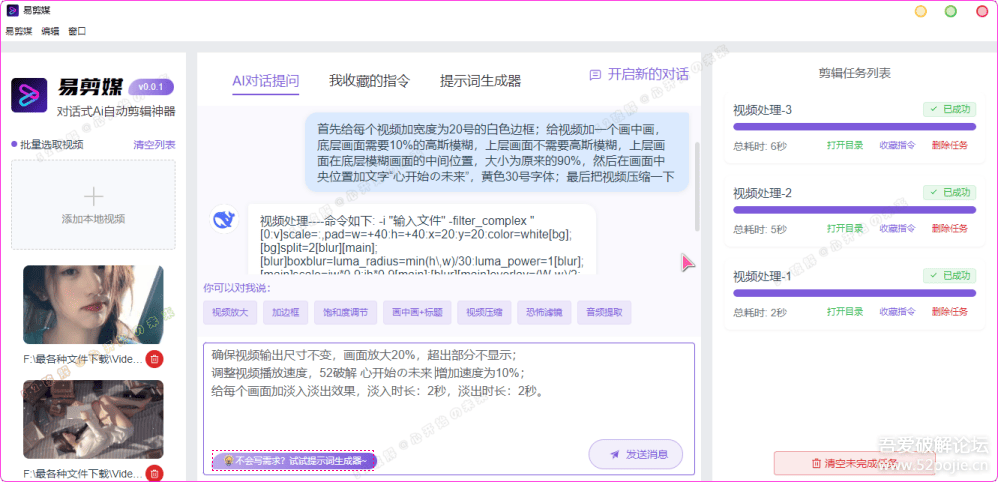Open directory for 视频处理-2
998x482 pixels.
(x=845, y=228)
